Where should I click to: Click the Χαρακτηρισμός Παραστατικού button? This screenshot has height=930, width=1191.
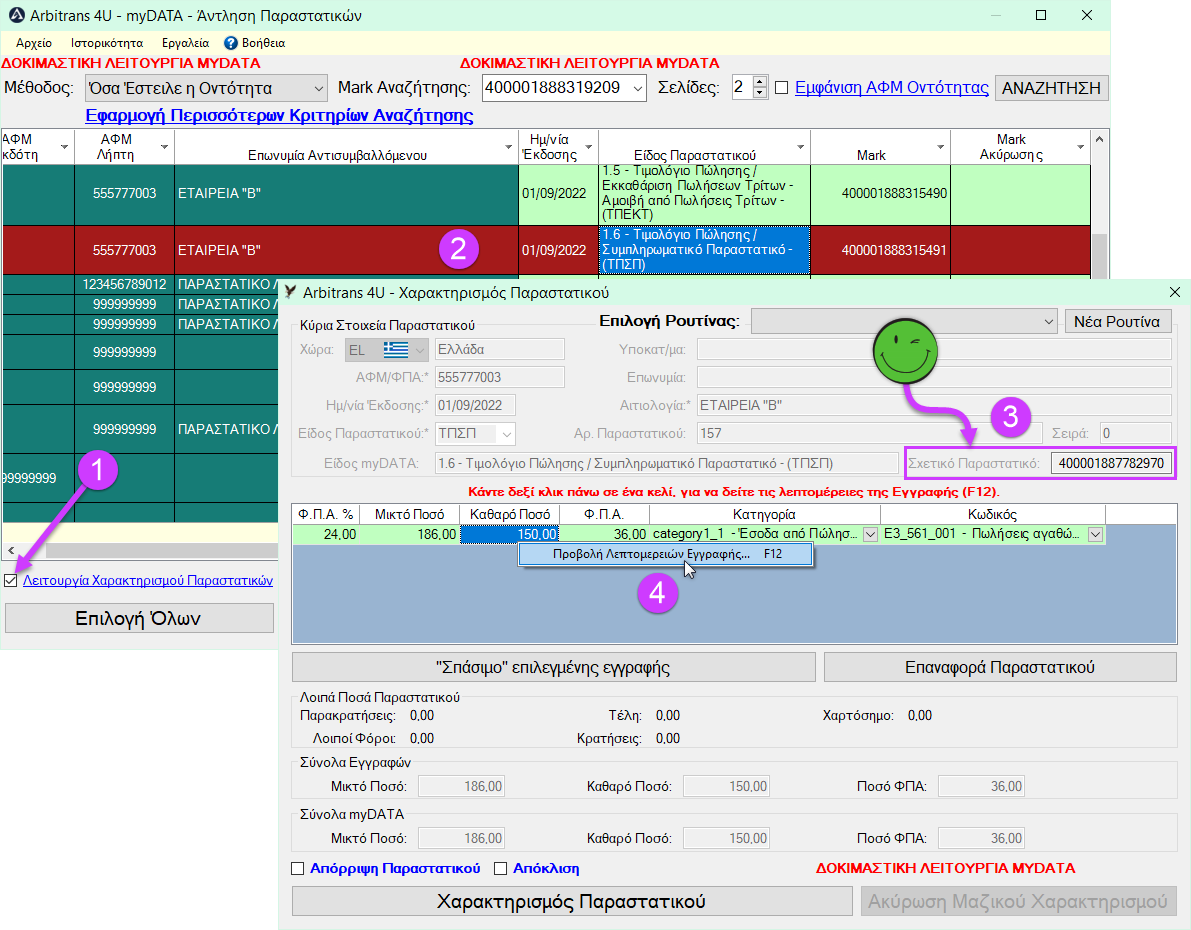pyautogui.click(x=572, y=901)
